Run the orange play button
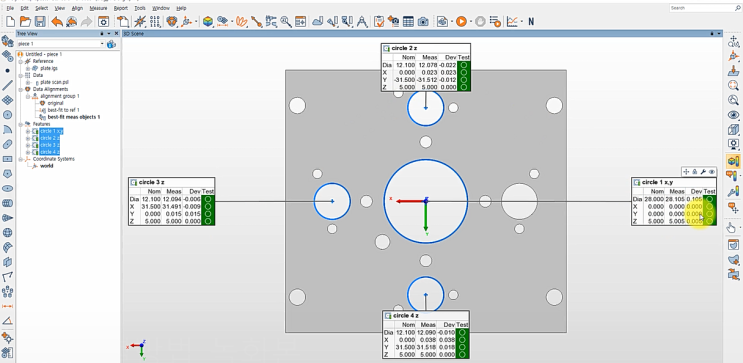Image resolution: width=743 pixels, height=363 pixels. 462,21
